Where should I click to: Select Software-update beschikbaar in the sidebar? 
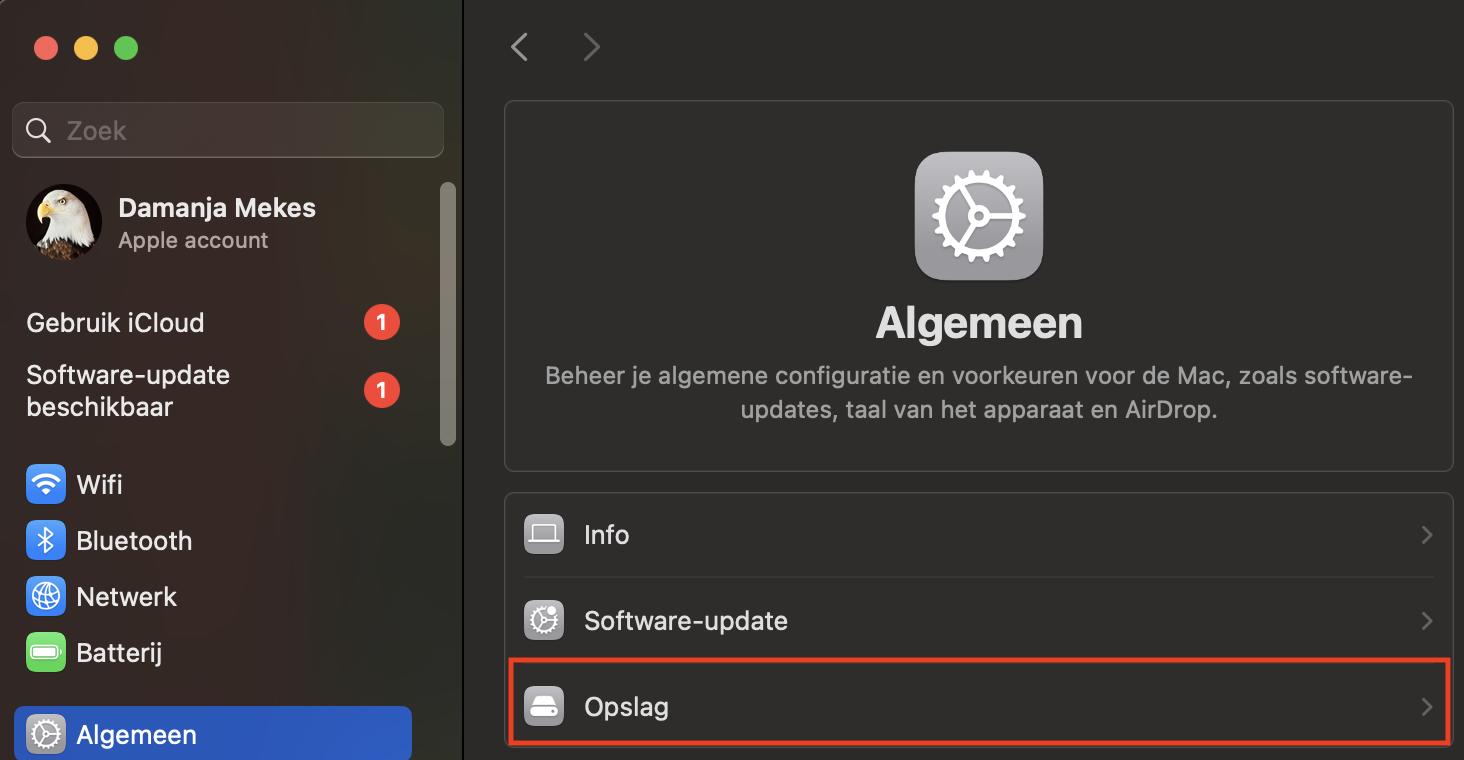point(128,390)
